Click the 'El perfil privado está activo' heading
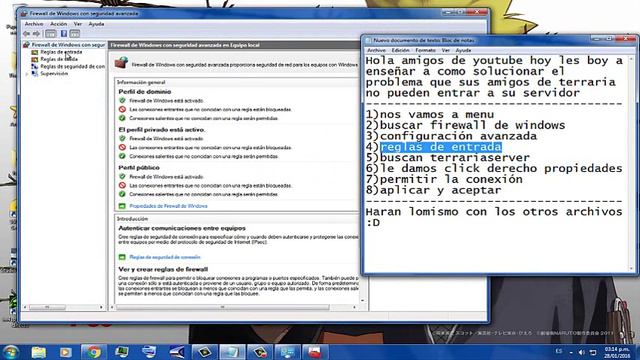The width and height of the screenshot is (640, 360). click(x=162, y=130)
